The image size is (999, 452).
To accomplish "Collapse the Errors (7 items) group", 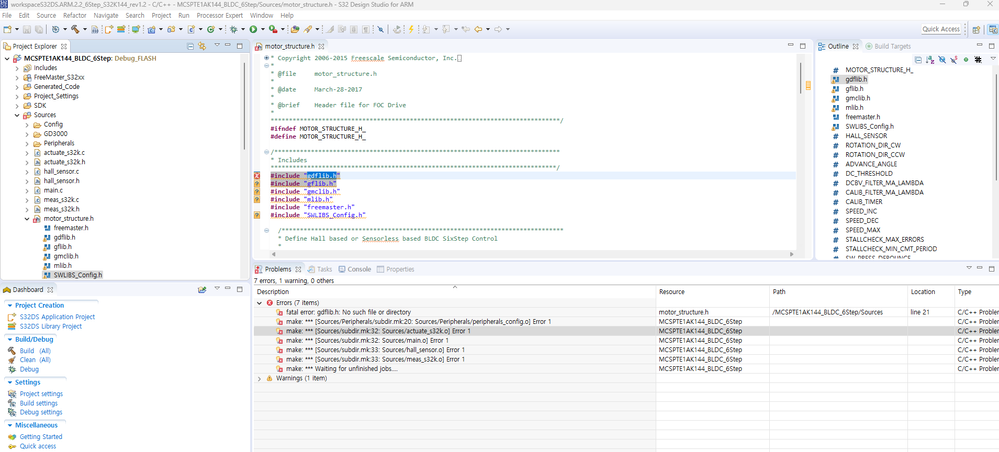I will (x=260, y=302).
